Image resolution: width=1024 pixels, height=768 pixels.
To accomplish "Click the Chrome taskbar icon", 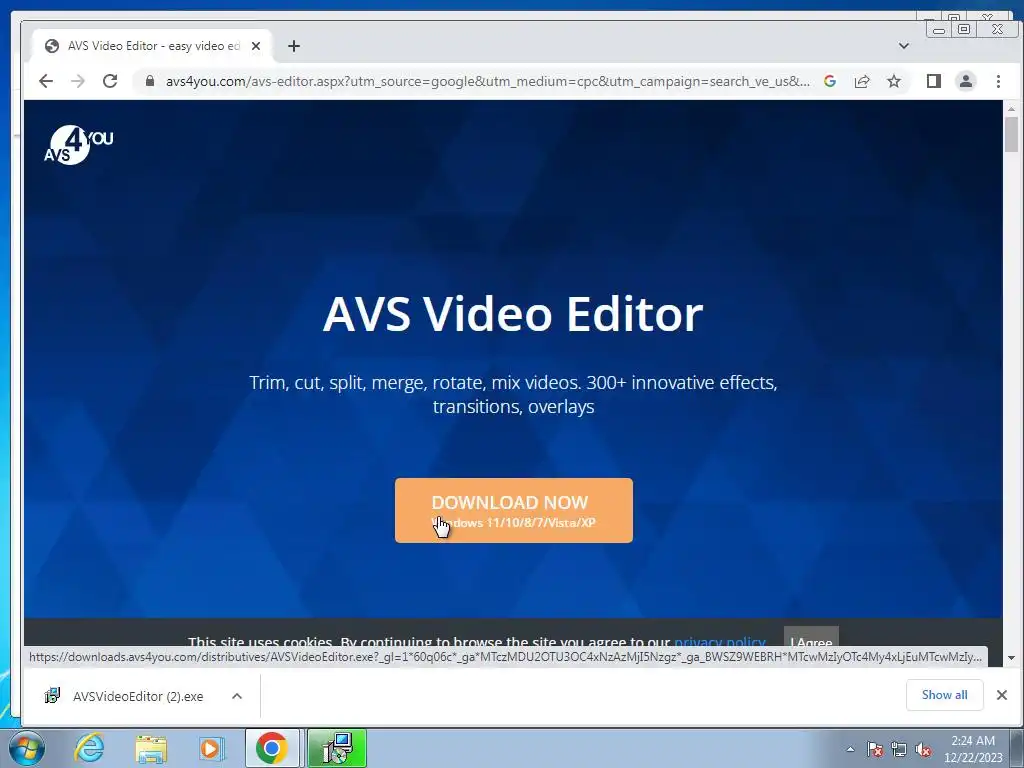I will [272, 748].
